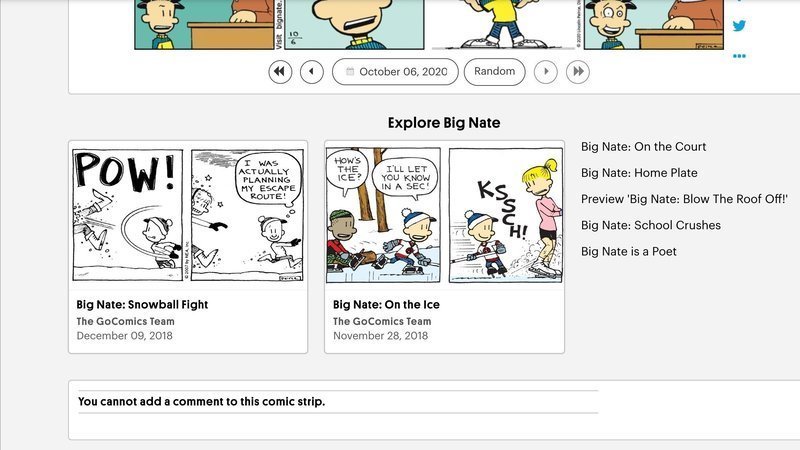Open the On the Ice comic thumbnail
The height and width of the screenshot is (450, 800).
pos(444,215)
